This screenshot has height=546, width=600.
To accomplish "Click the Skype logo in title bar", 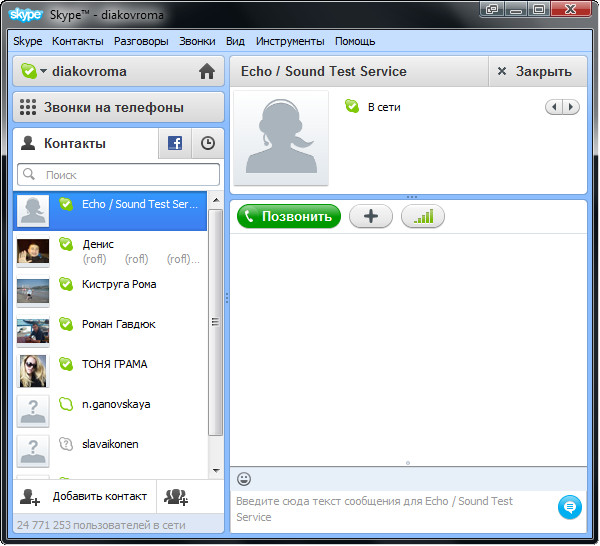I will 25,15.
